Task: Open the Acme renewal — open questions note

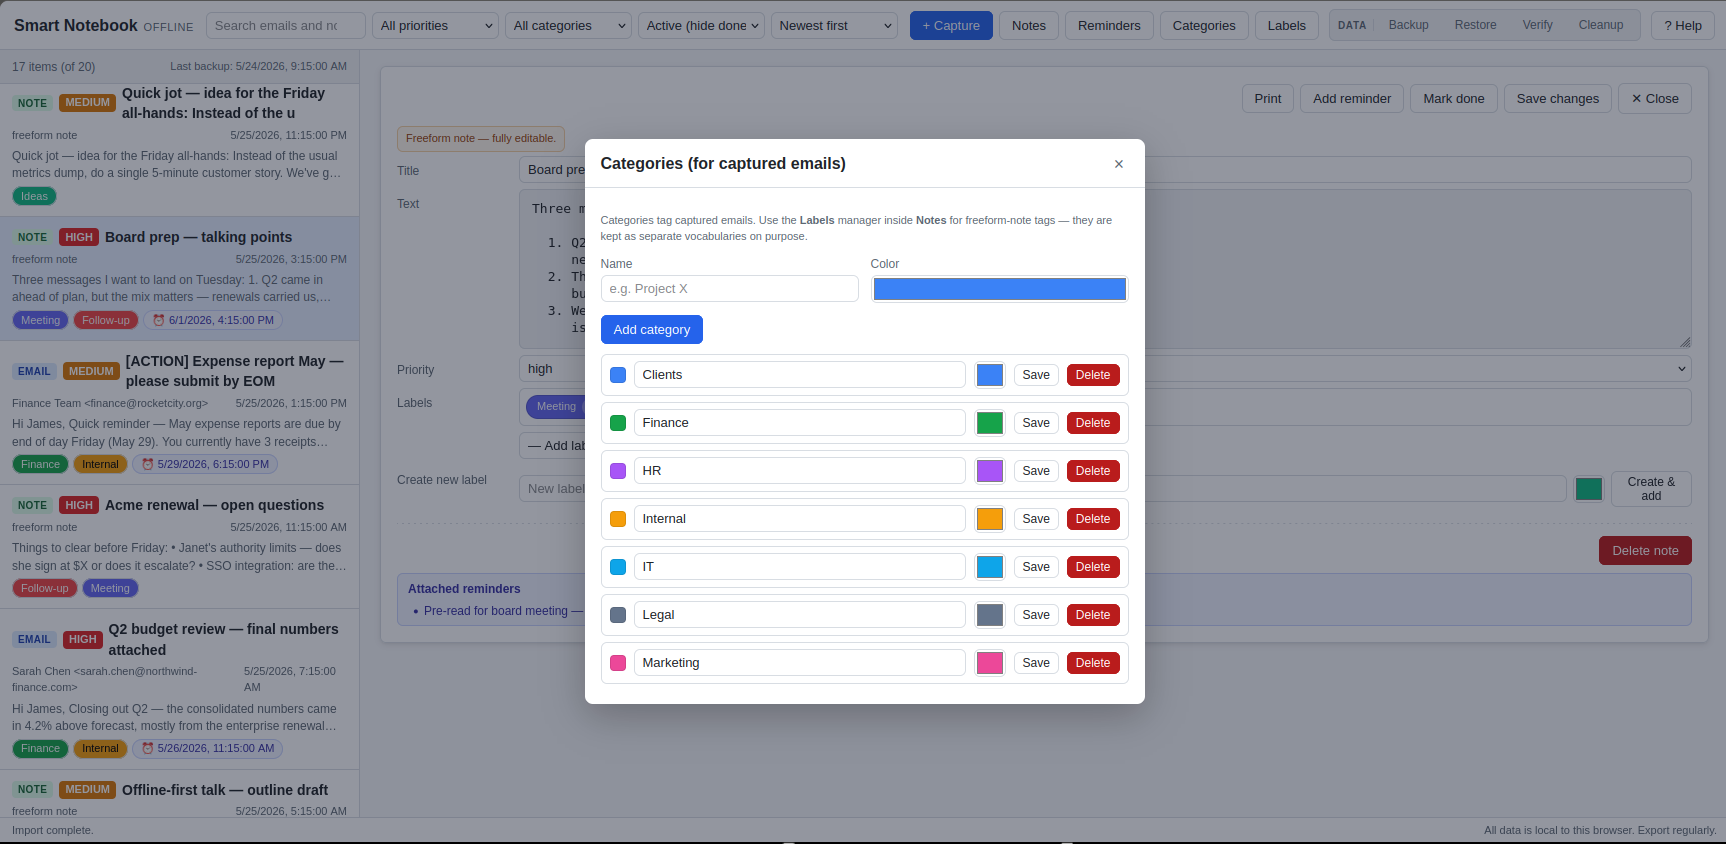Action: click(180, 546)
